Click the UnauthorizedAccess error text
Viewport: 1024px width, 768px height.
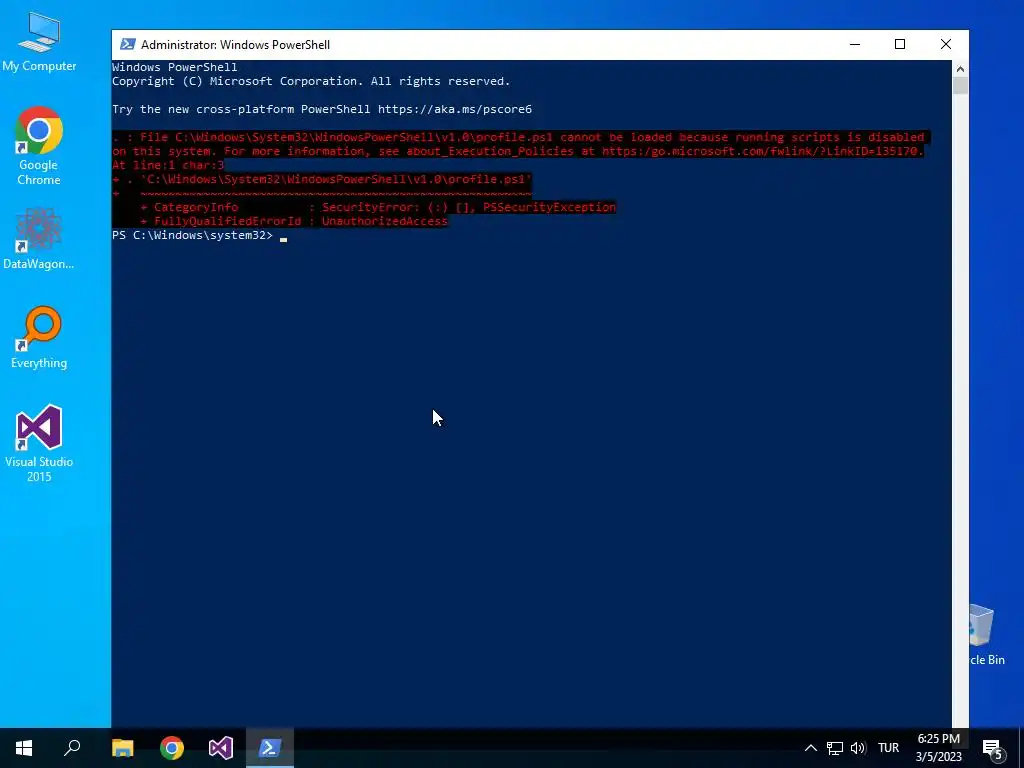coord(384,221)
